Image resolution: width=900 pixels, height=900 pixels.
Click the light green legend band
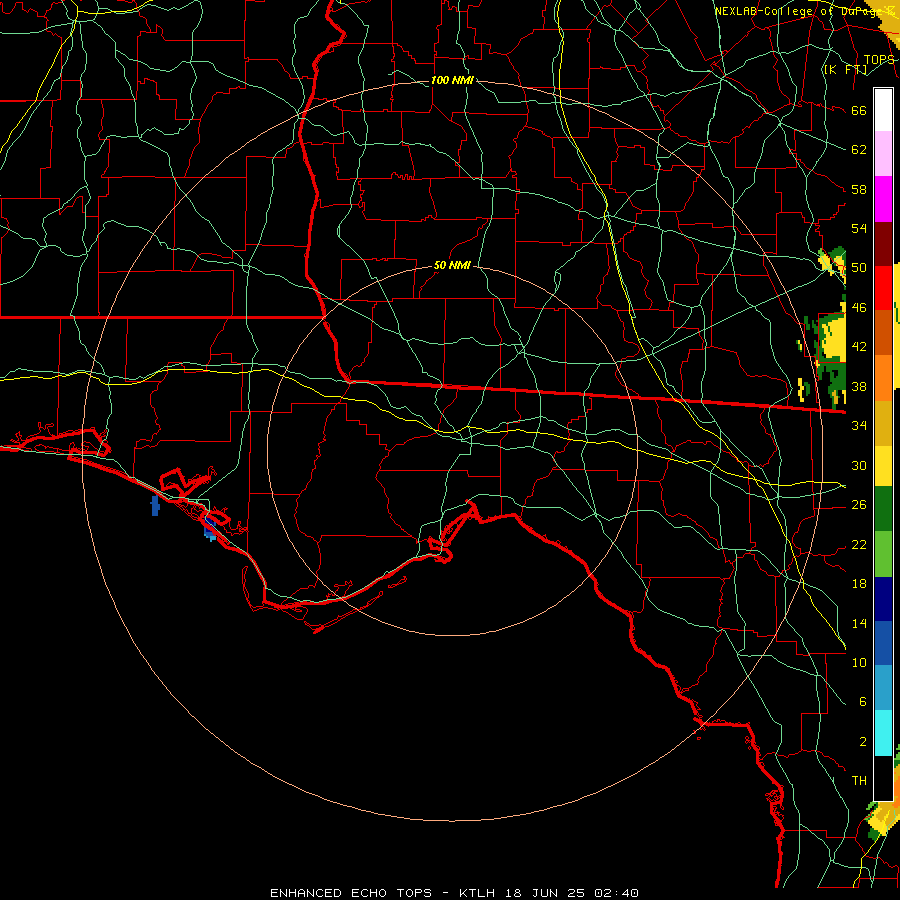[883, 554]
